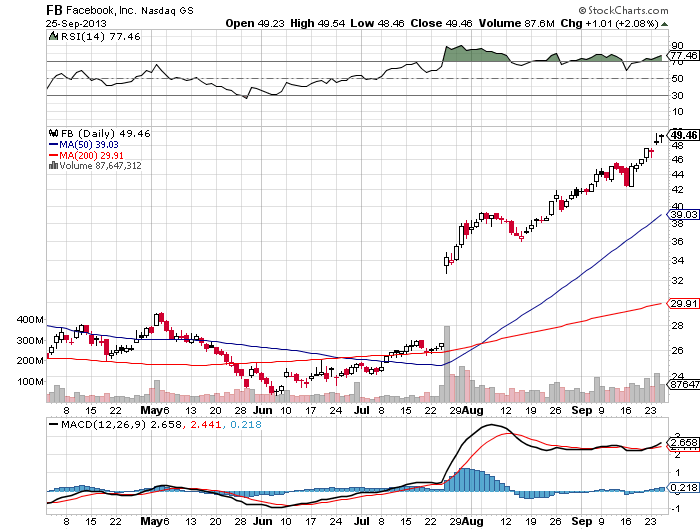Viewport: 700px width, 530px height.
Task: Click the 44 price level on right axis
Action: 678,174
